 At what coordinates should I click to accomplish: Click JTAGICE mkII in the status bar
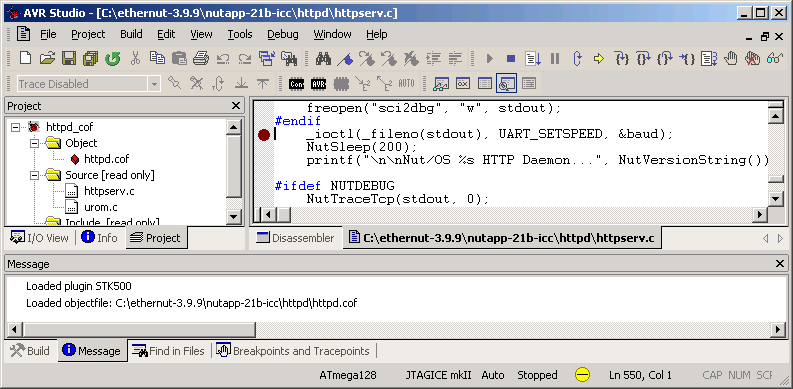coord(438,375)
